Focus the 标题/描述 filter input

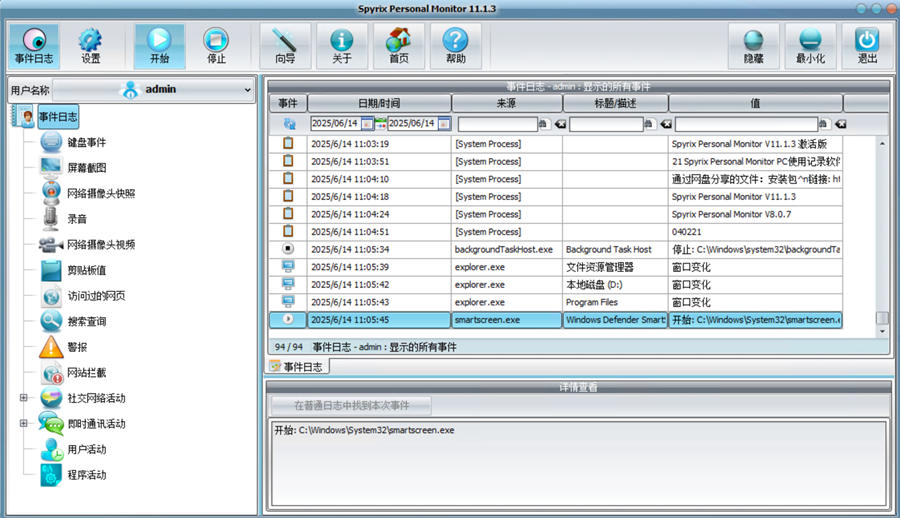click(606, 124)
